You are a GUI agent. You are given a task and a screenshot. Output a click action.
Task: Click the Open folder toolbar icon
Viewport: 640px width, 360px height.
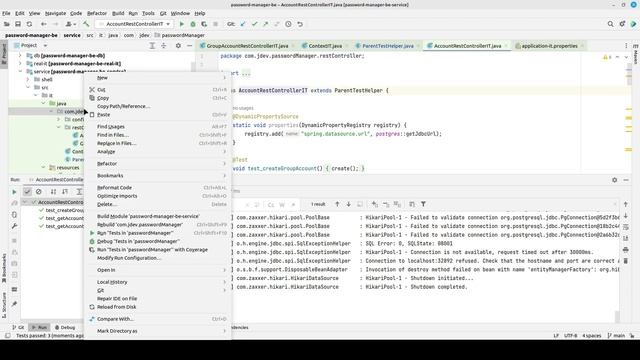point(7,24)
